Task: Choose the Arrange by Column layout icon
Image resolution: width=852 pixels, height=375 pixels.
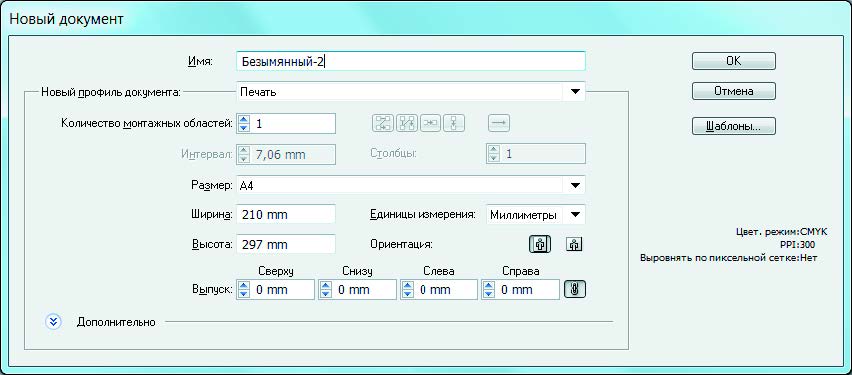Action: [x=454, y=123]
